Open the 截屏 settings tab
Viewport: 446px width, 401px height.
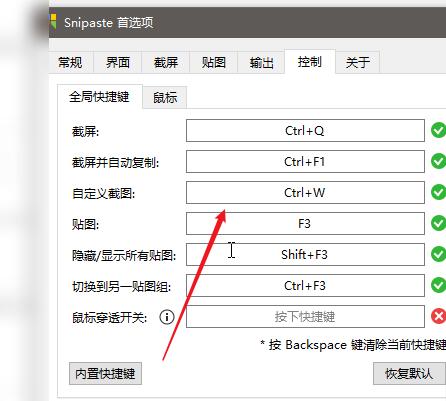click(166, 62)
